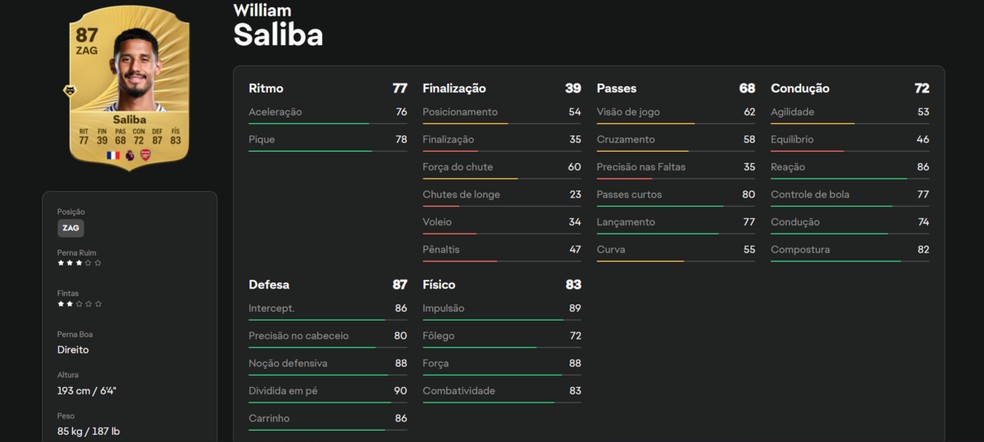Image resolution: width=984 pixels, height=442 pixels.
Task: Click the France flag on the player card
Action: (113, 155)
